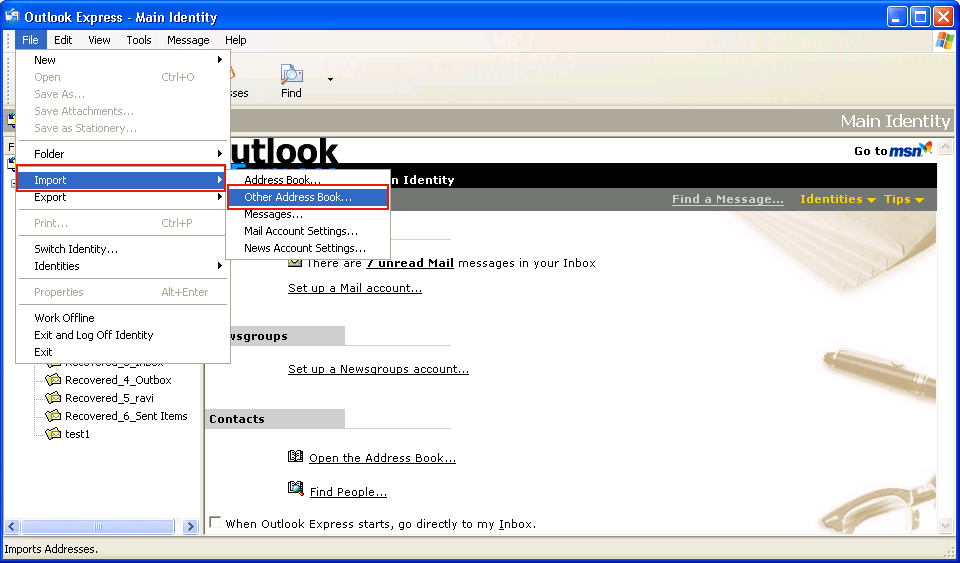Open the Find button dropdown arrow

point(331,80)
